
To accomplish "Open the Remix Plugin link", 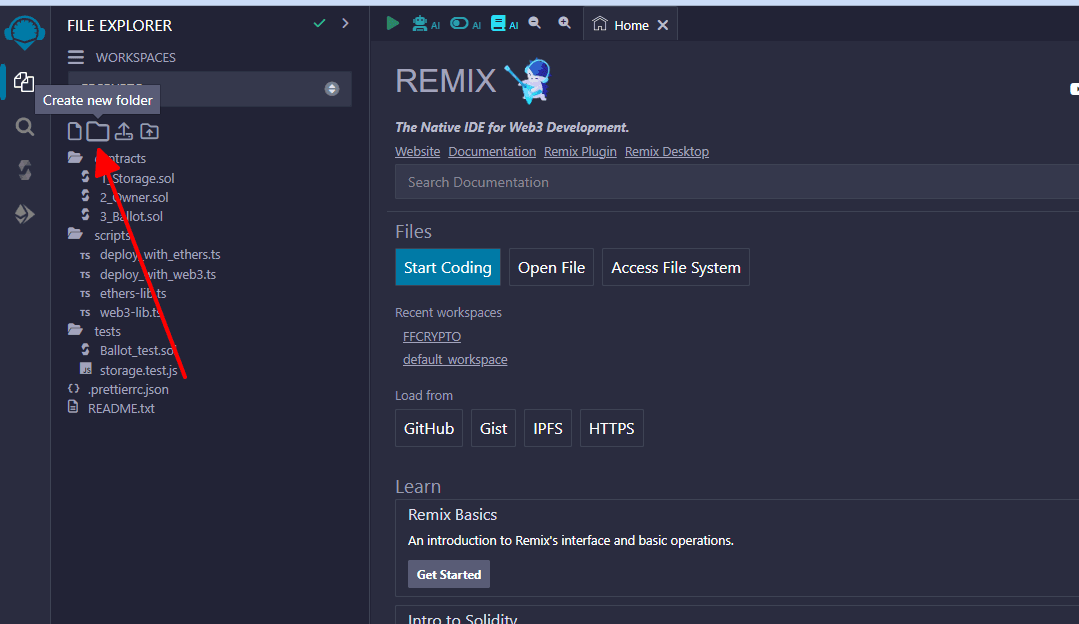I will point(580,151).
